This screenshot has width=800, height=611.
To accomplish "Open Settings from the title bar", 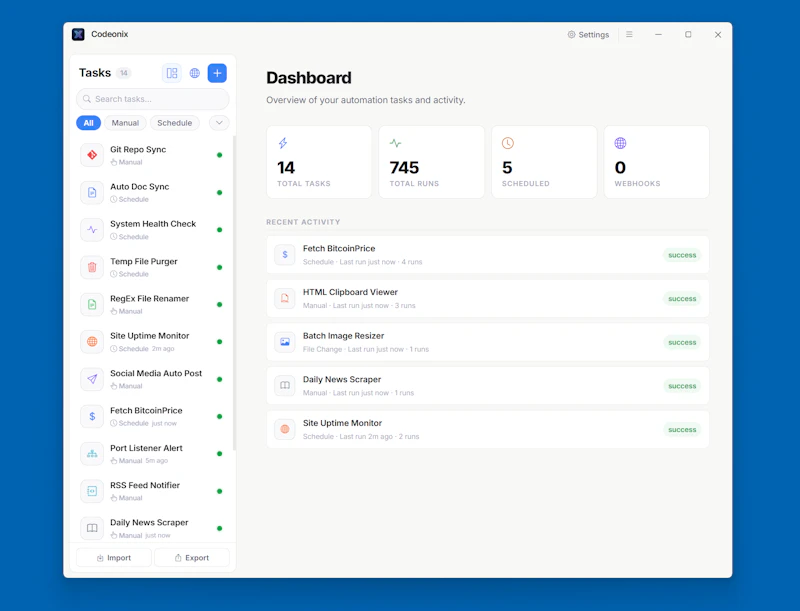I will [588, 35].
